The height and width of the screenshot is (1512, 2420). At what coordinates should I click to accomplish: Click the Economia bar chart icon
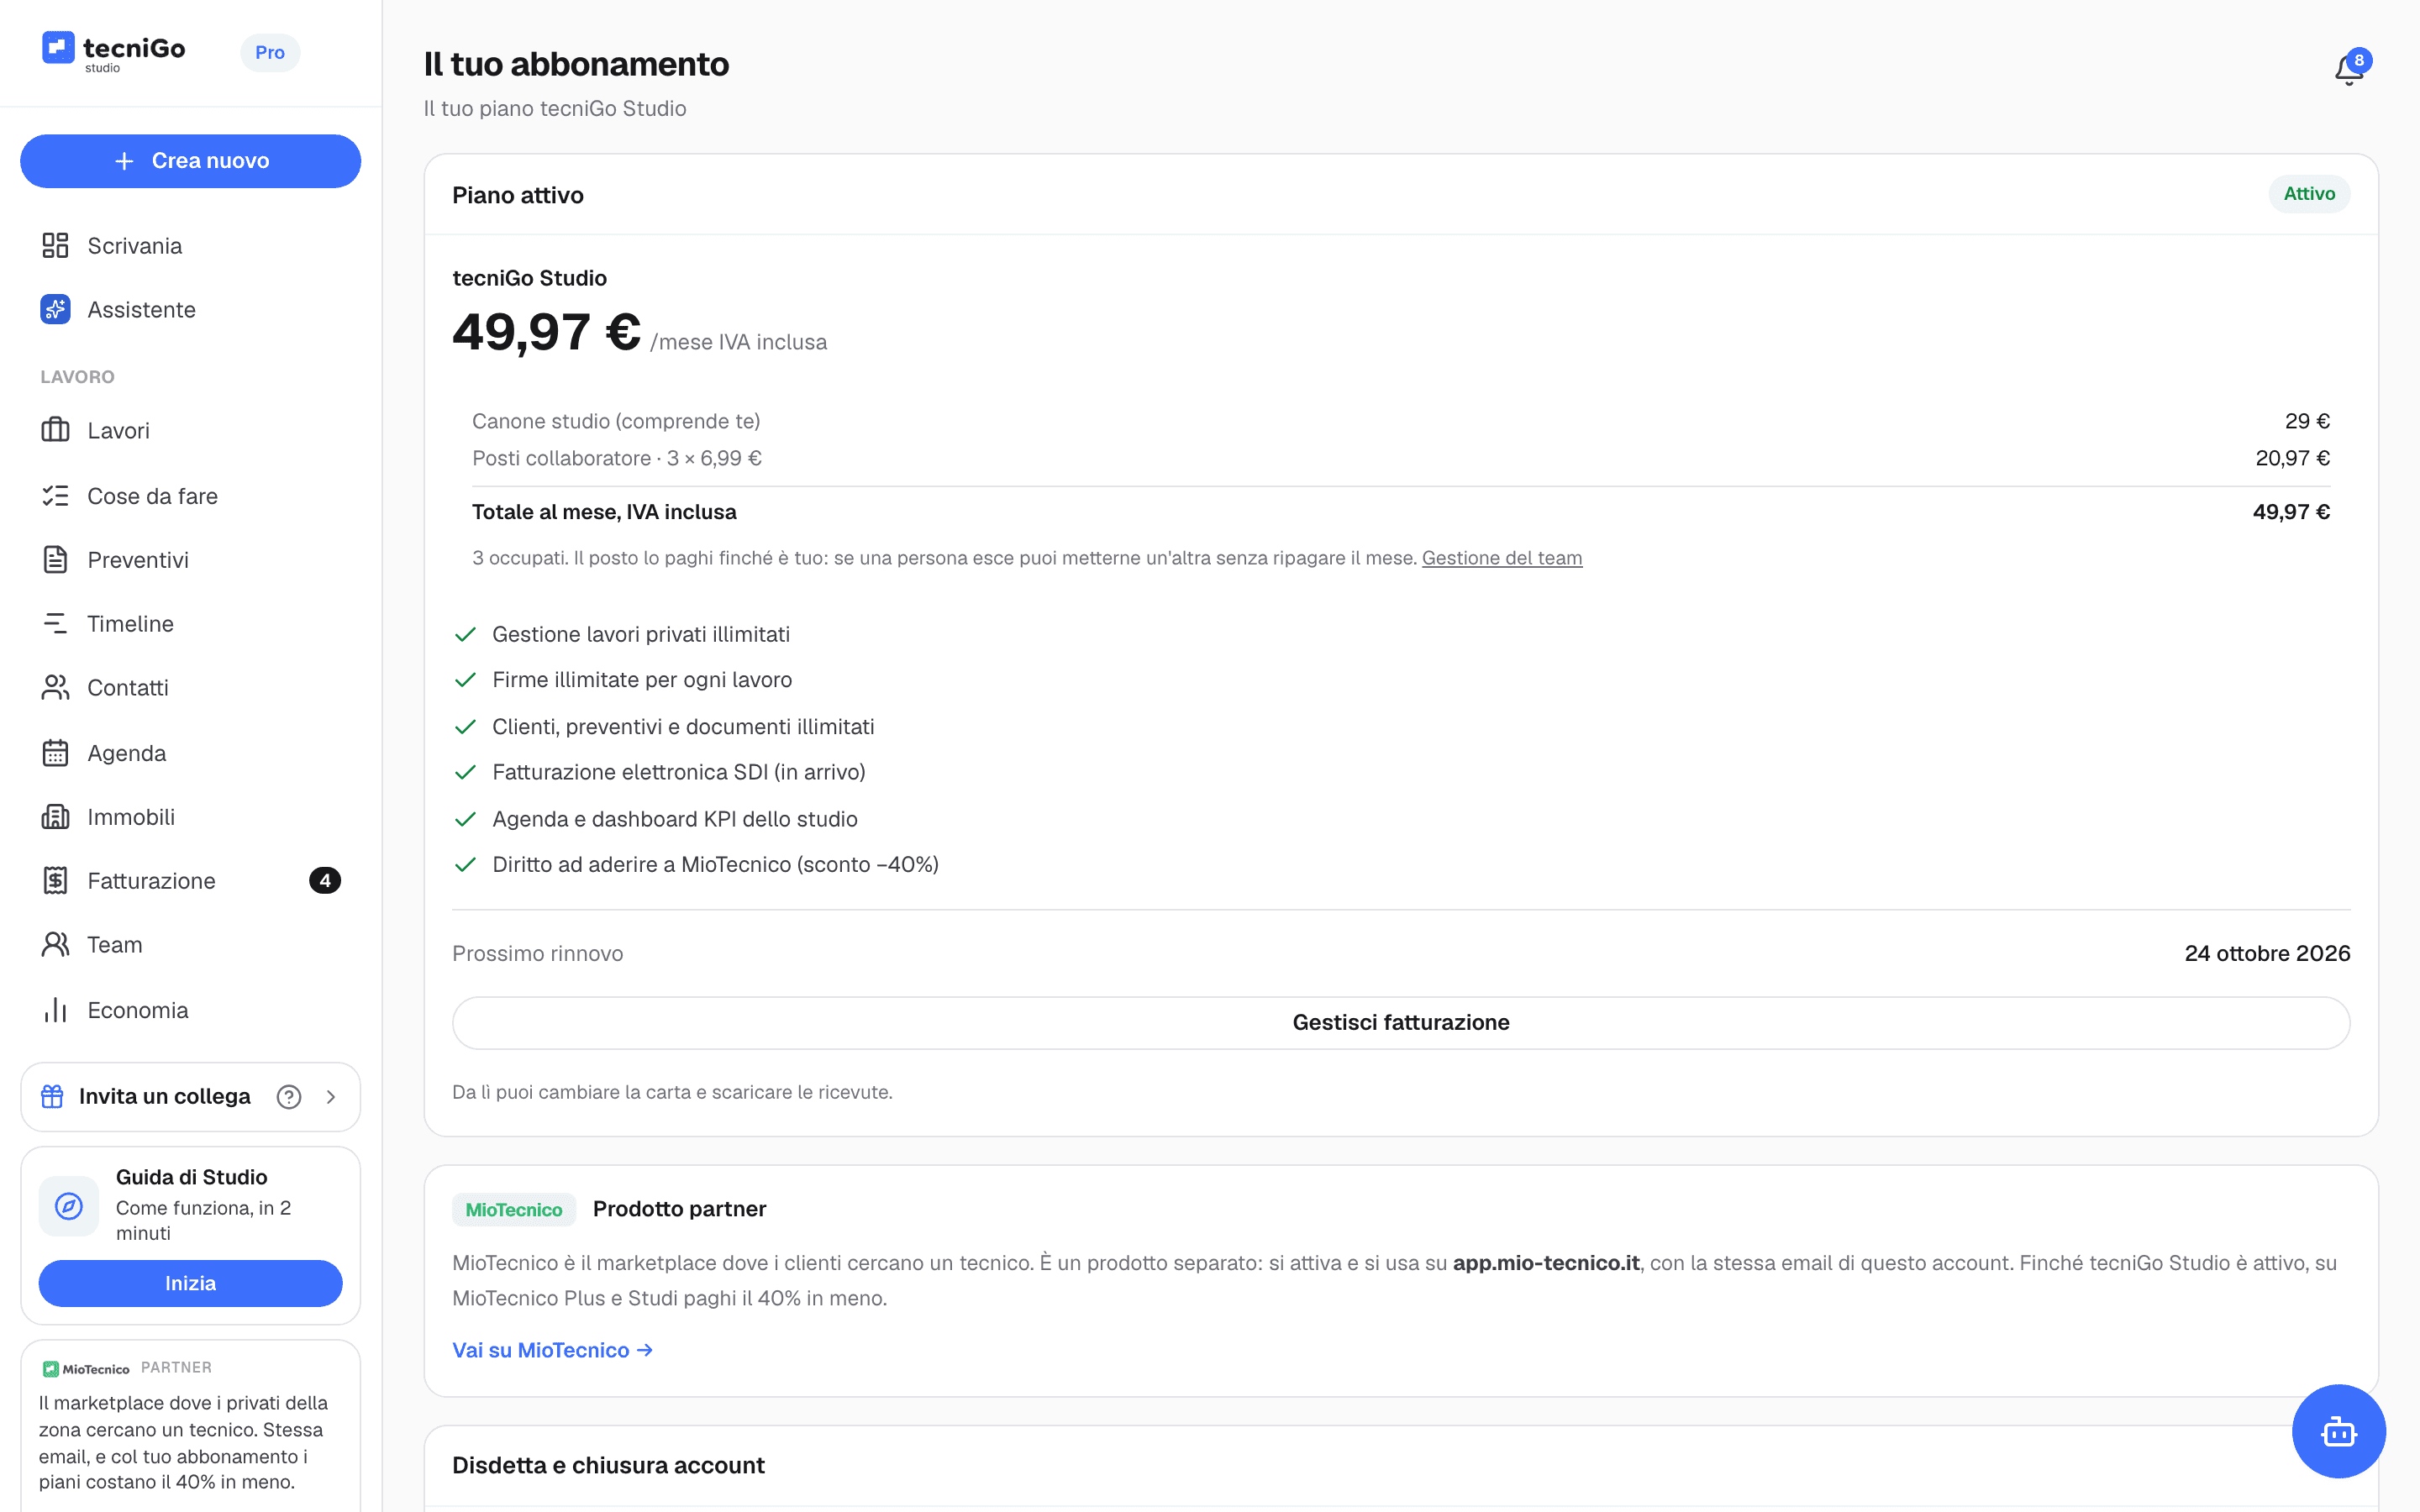click(55, 1010)
